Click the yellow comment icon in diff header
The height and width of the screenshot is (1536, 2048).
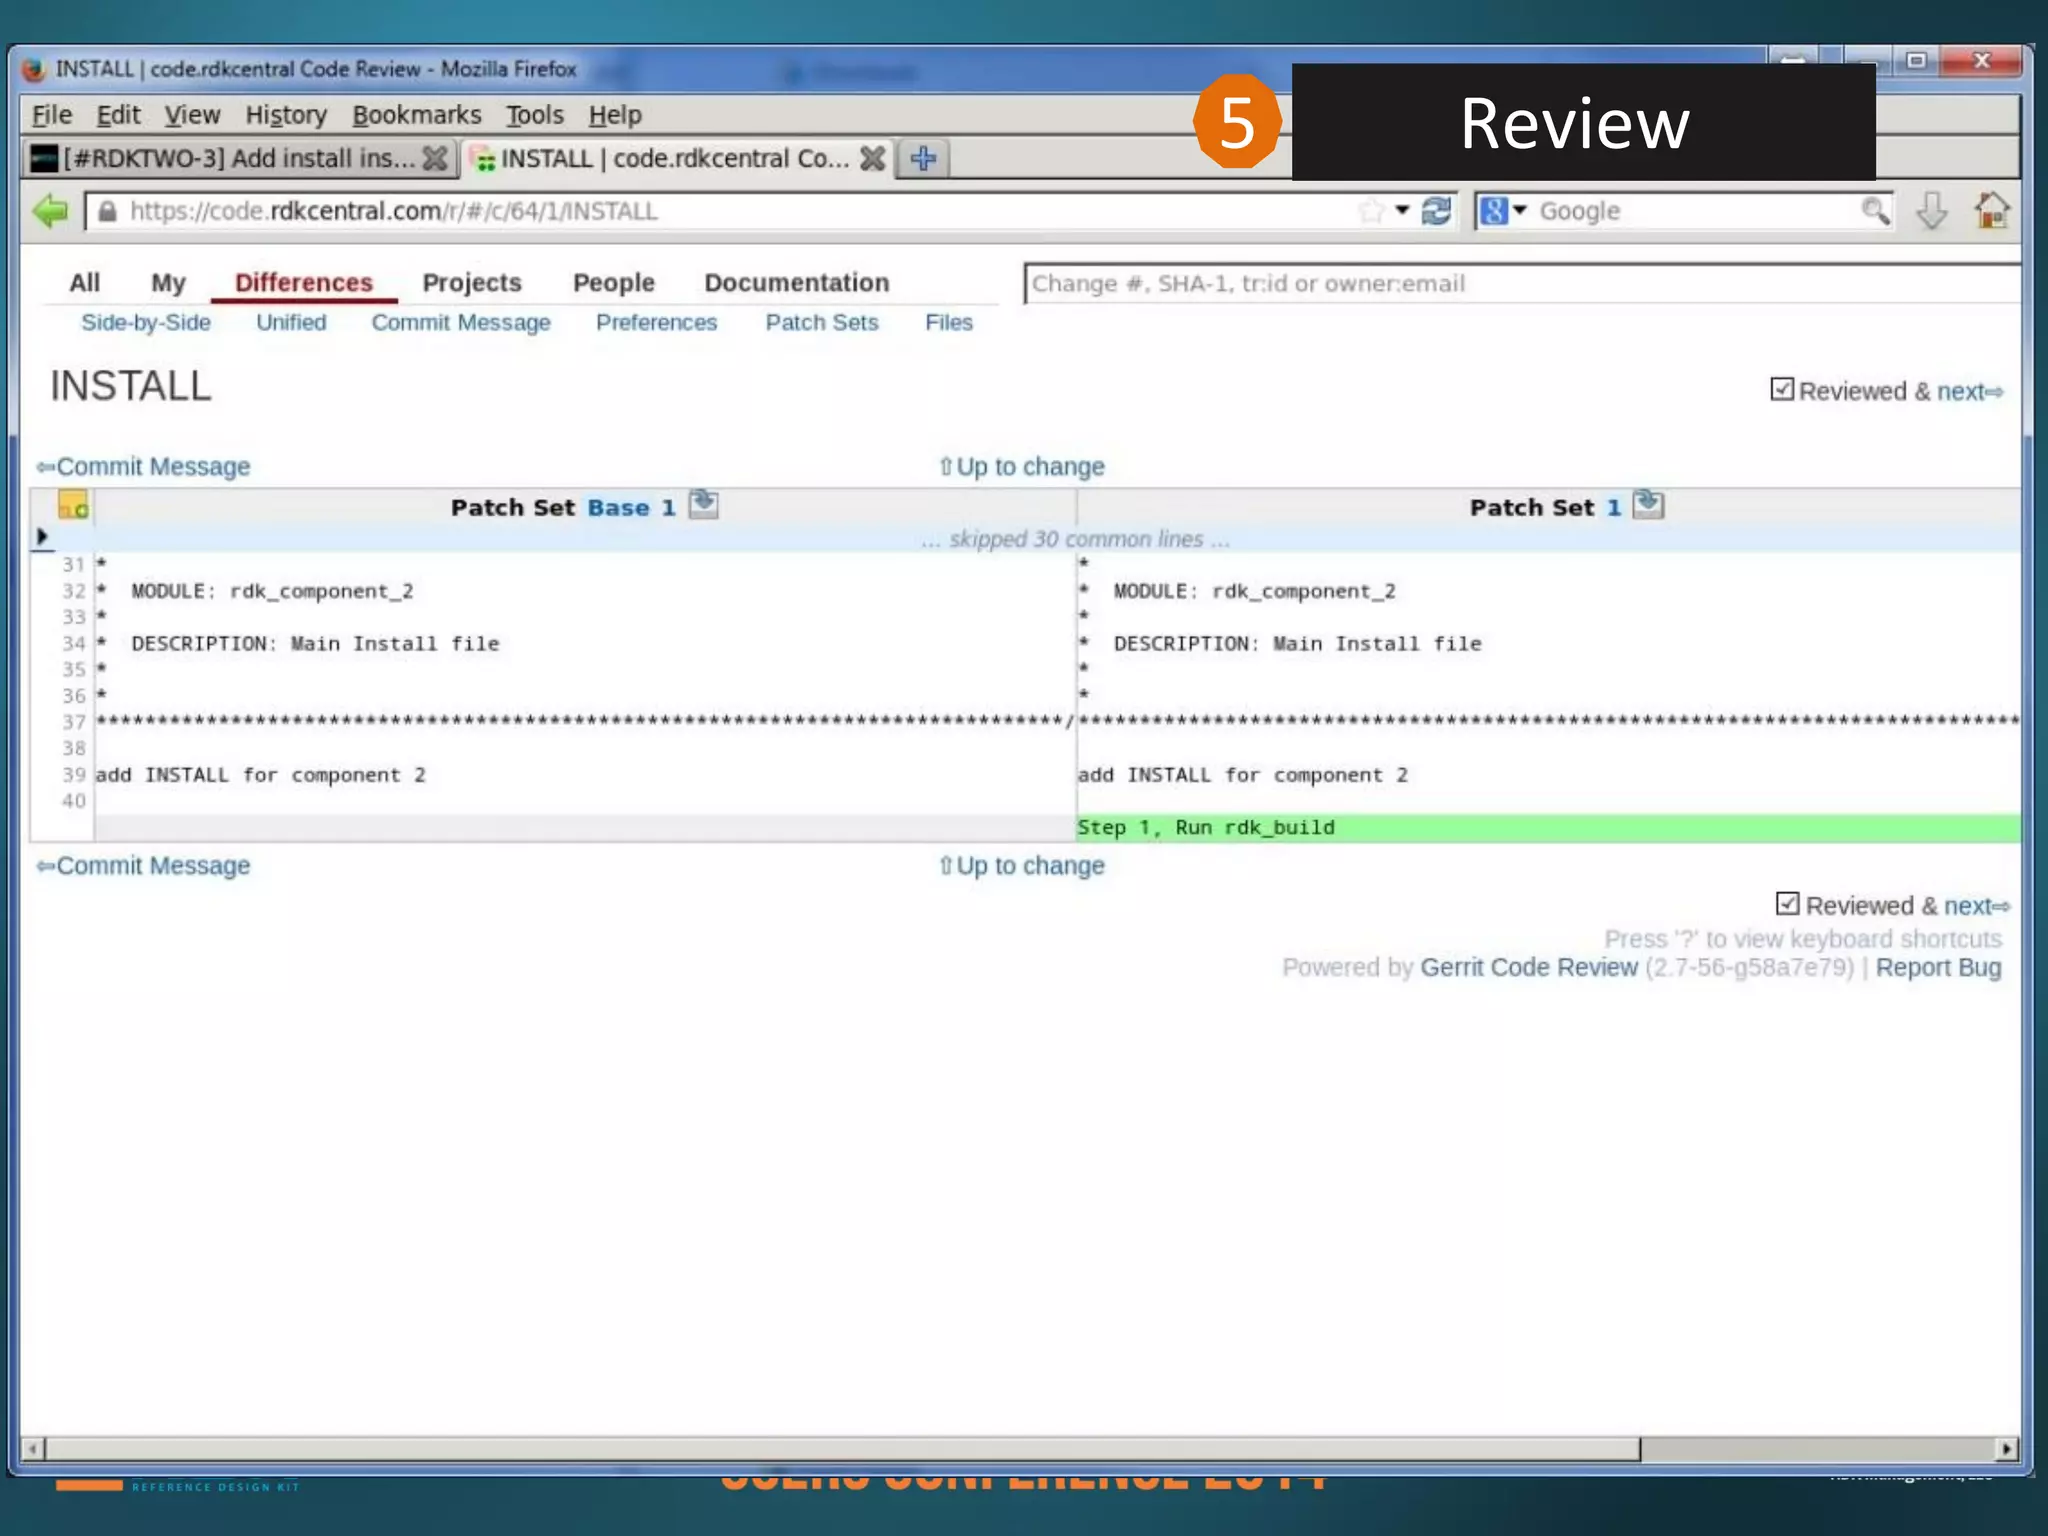(x=73, y=505)
